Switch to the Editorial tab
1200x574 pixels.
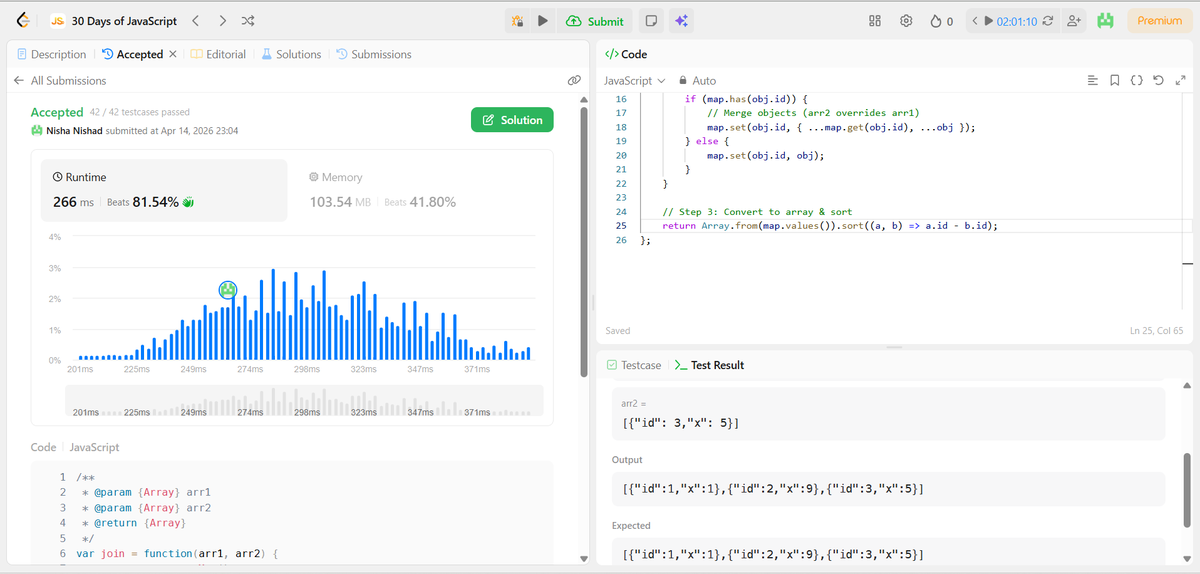[x=218, y=54]
